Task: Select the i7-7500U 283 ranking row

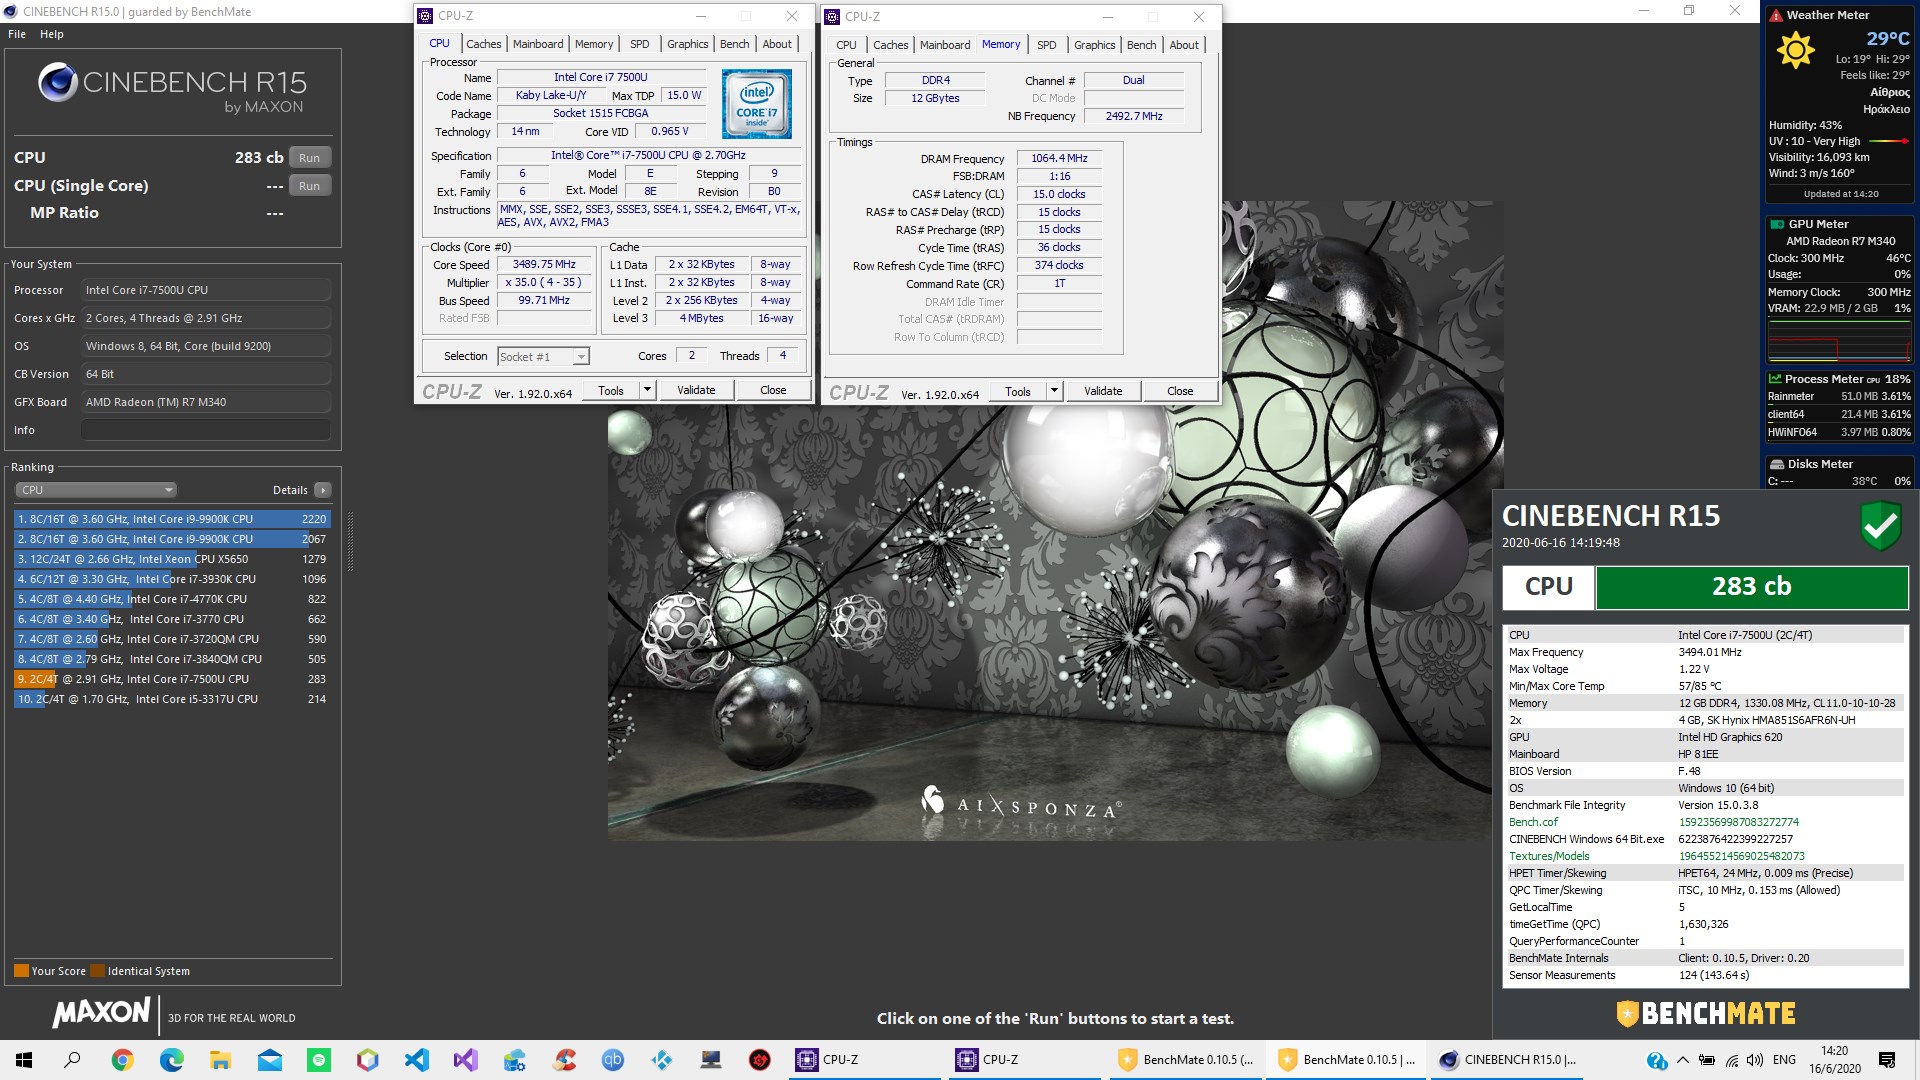Action: (172, 679)
